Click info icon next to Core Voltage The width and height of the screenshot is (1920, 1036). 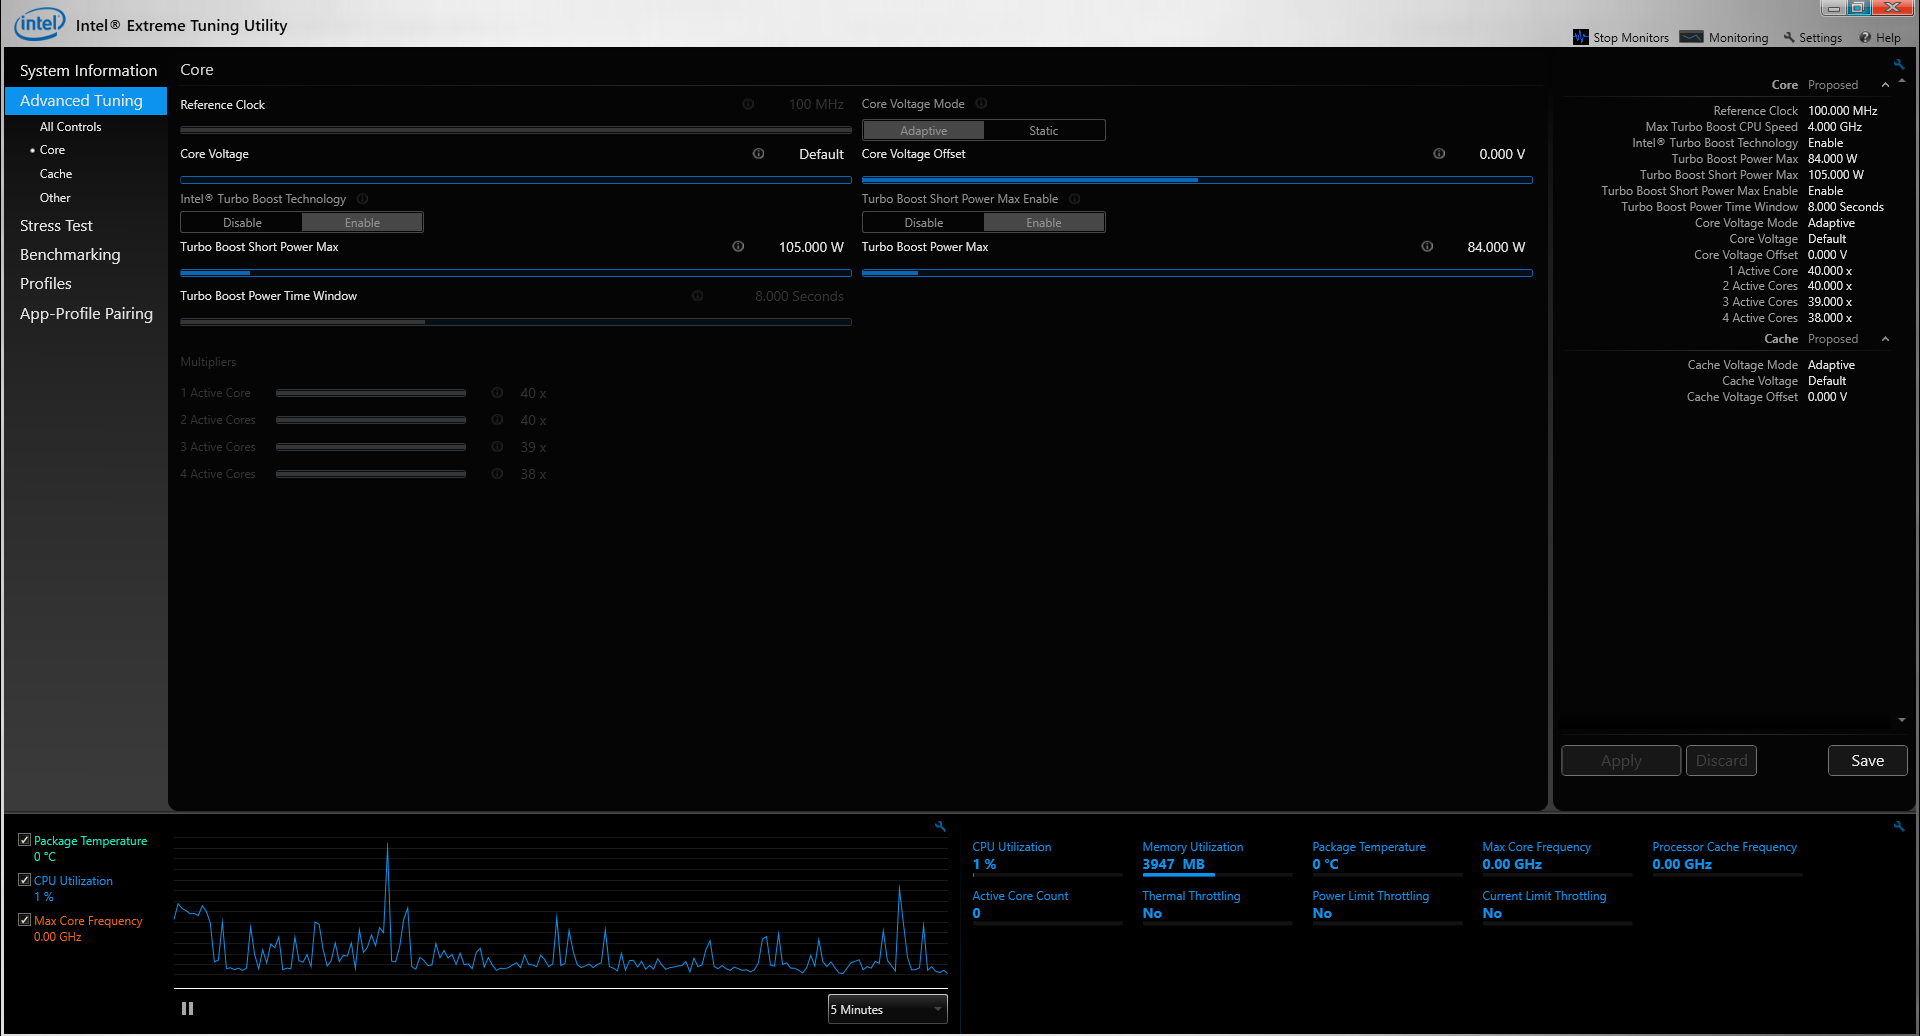coord(758,154)
